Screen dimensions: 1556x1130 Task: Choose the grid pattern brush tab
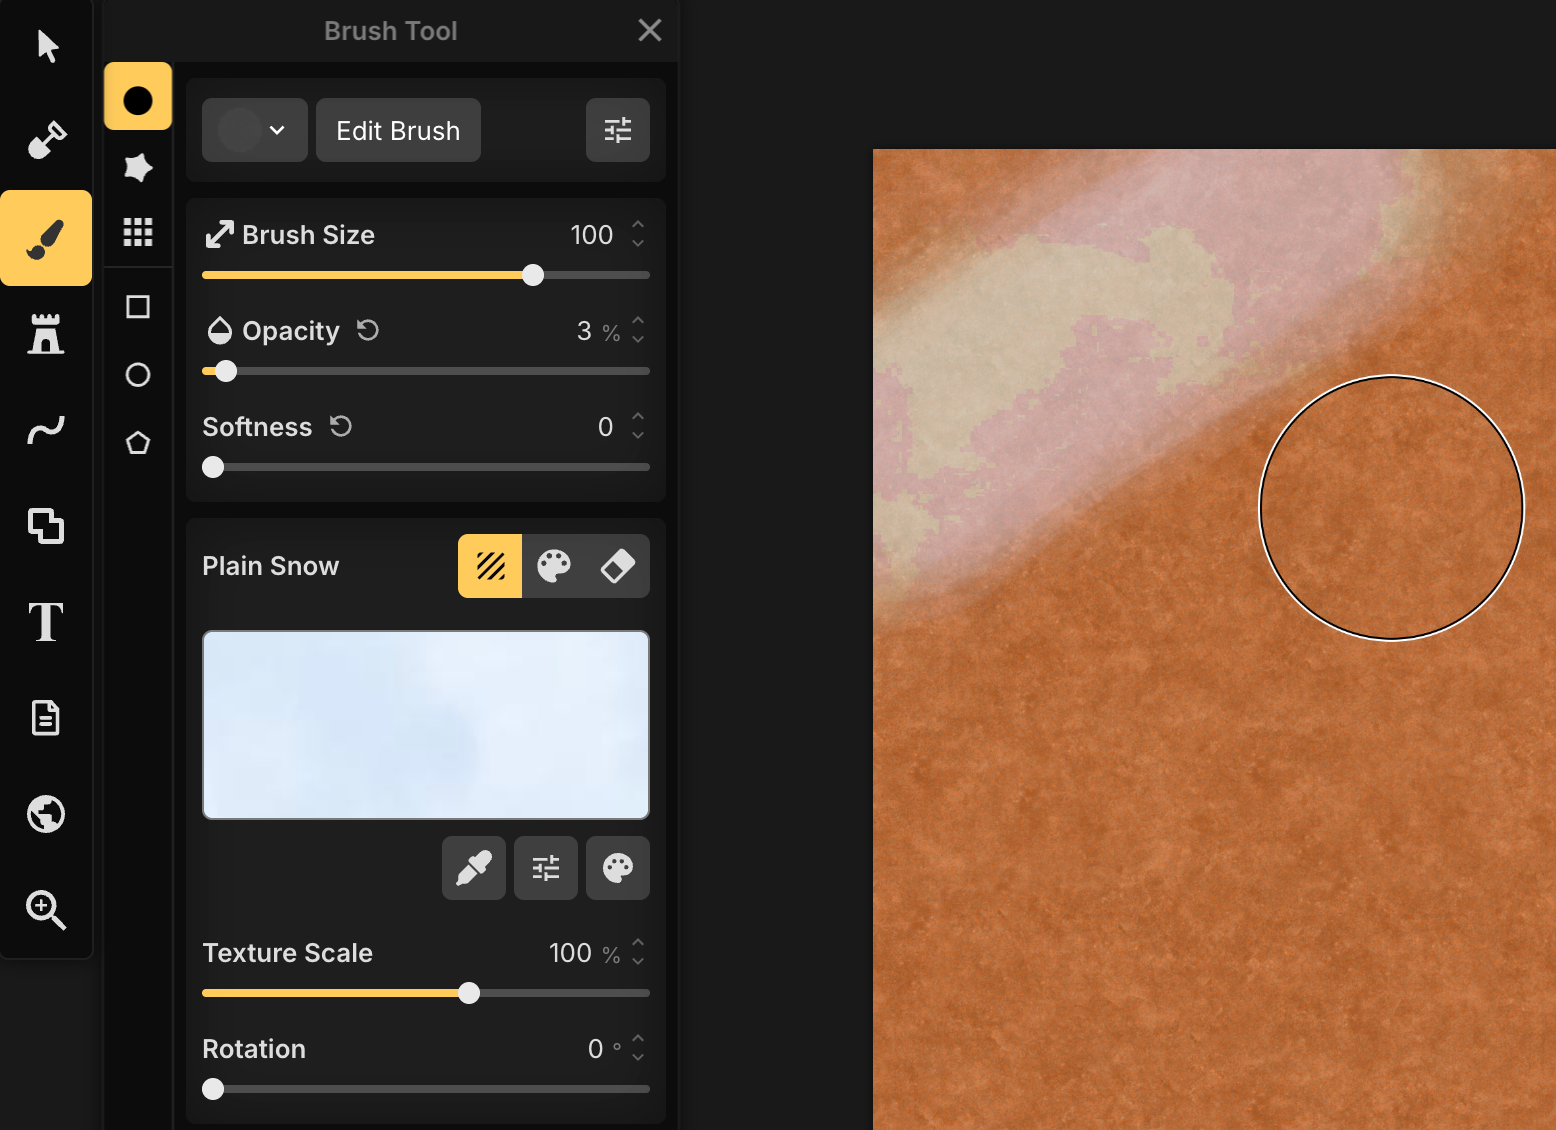(x=138, y=232)
